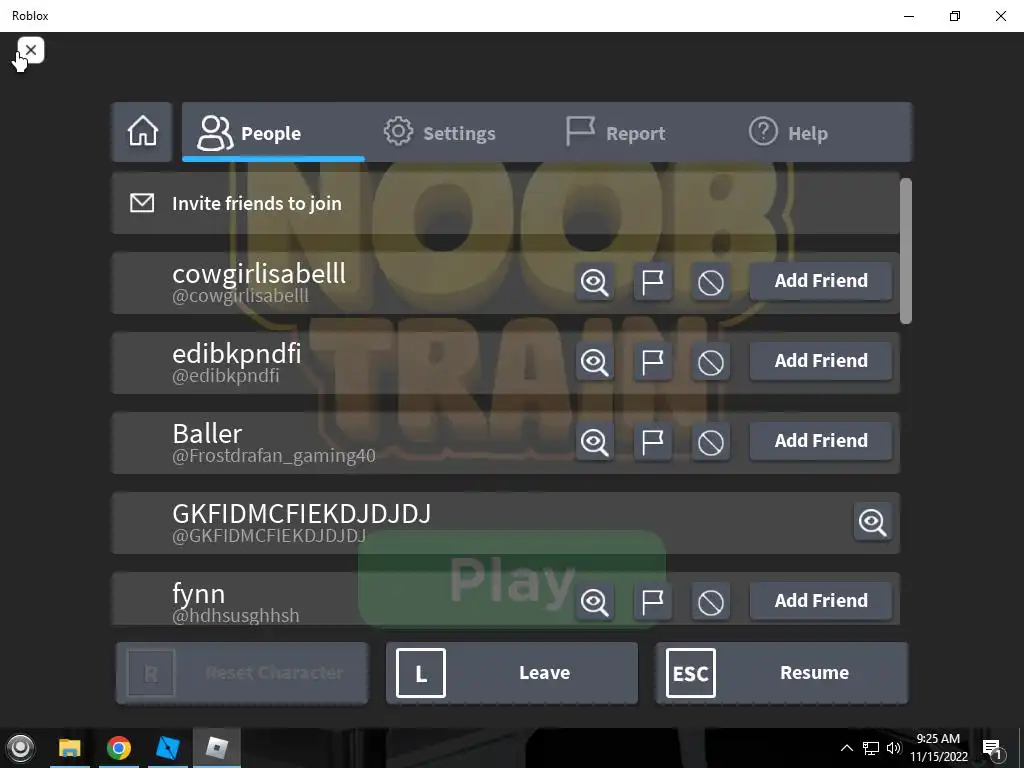The width and height of the screenshot is (1024, 768).
Task: Open the notification center icon
Action: click(x=993, y=748)
